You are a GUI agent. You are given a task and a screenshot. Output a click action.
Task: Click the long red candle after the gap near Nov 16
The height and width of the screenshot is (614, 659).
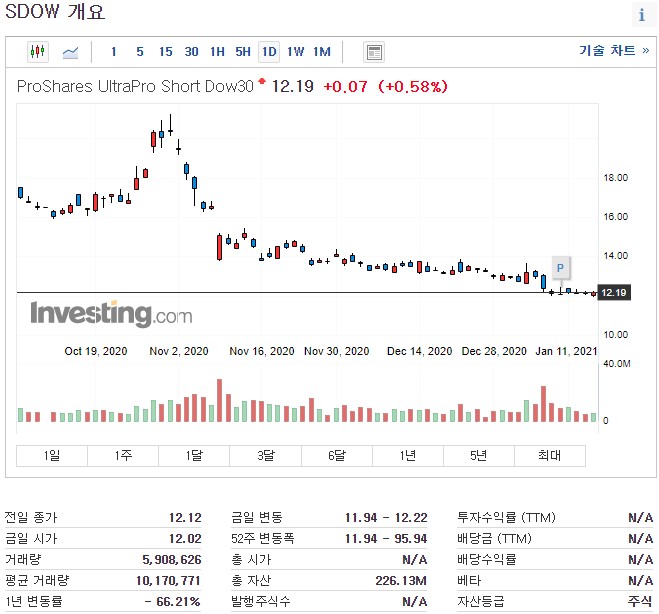coord(219,248)
